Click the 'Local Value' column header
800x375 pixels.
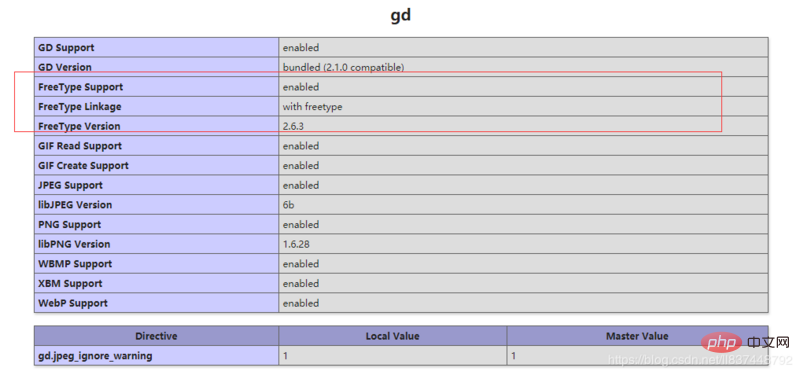393,336
